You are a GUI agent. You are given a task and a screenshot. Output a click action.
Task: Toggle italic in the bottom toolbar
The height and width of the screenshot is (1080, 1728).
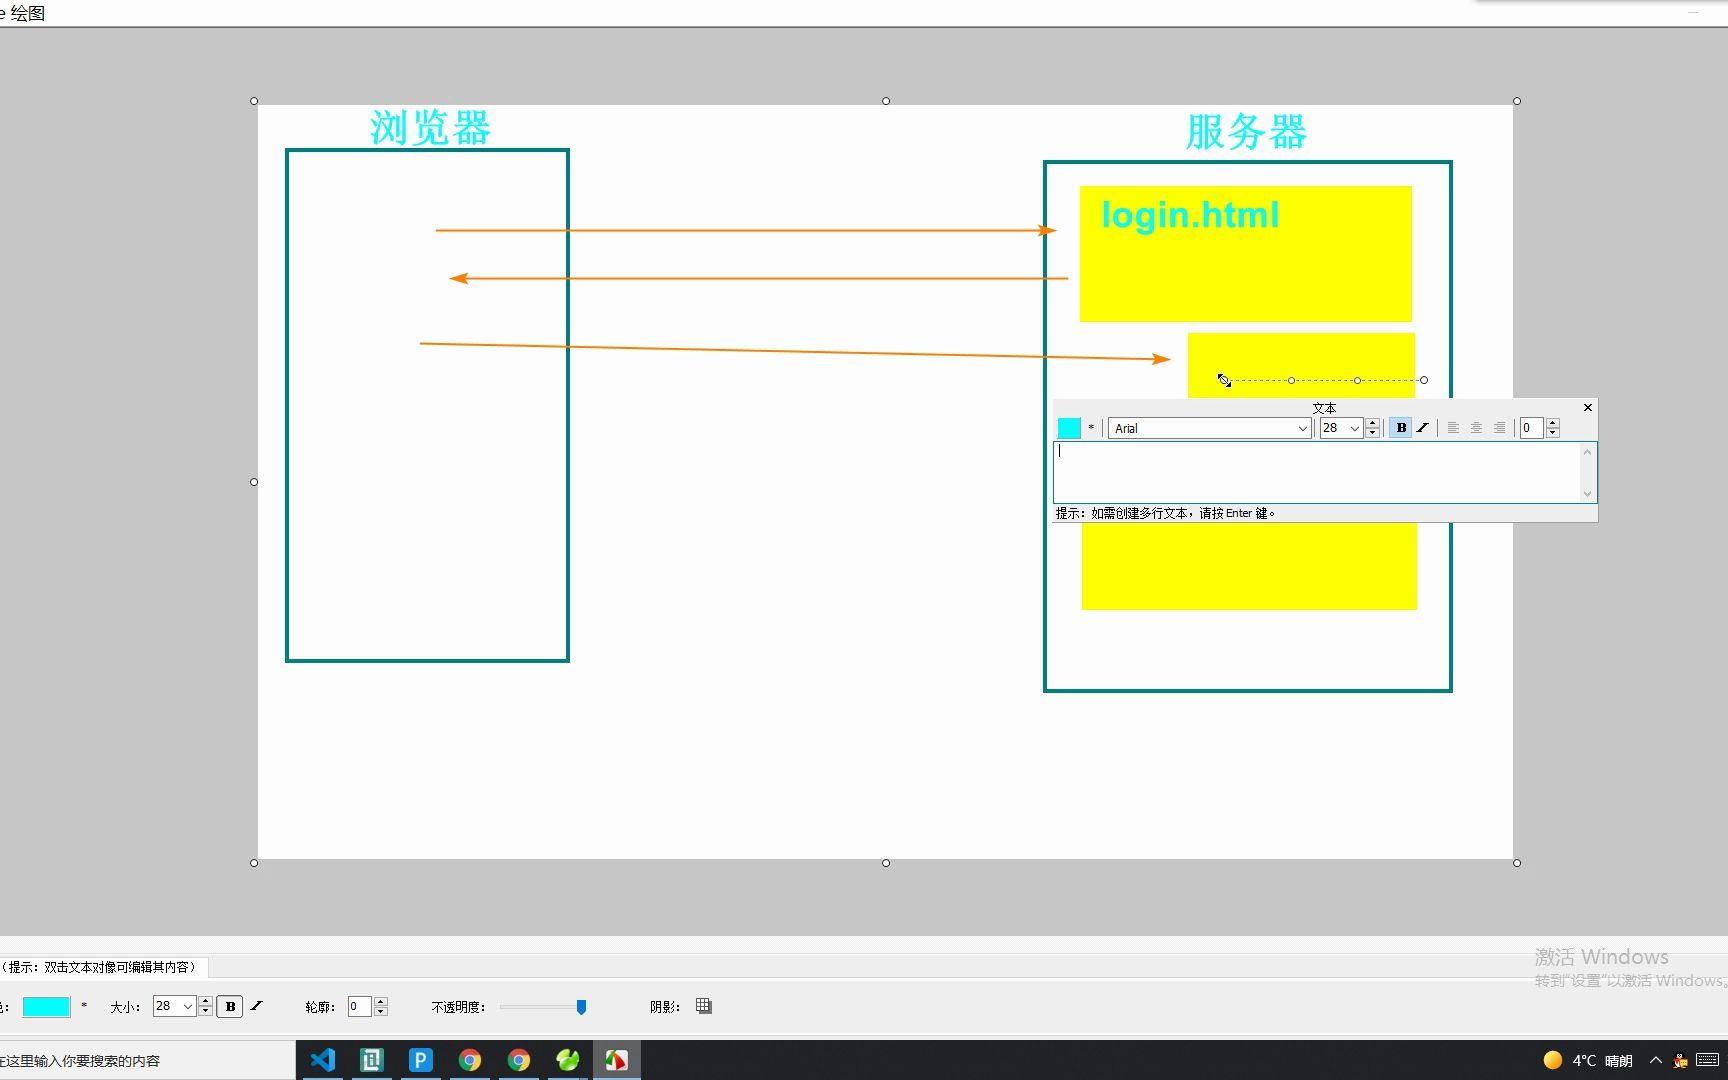click(256, 1006)
